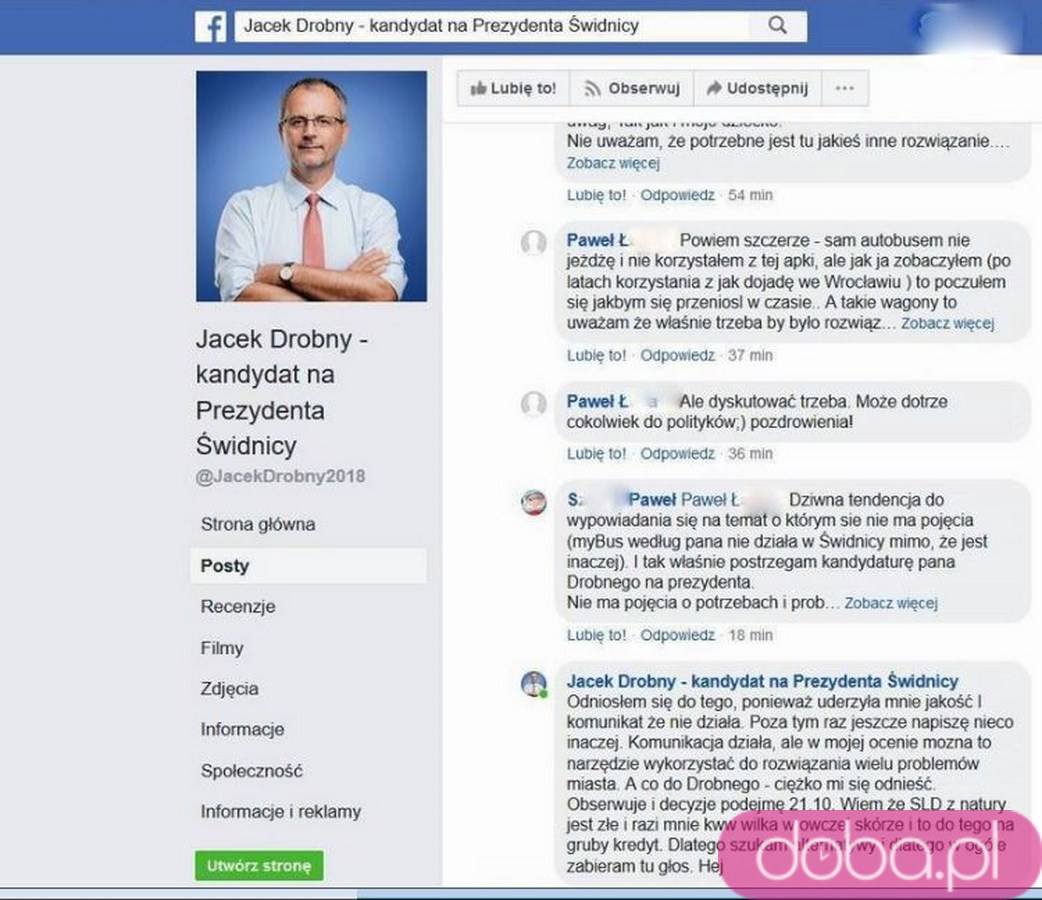Share the page with Udostępnij button
This screenshot has width=1042, height=900.
tap(758, 88)
